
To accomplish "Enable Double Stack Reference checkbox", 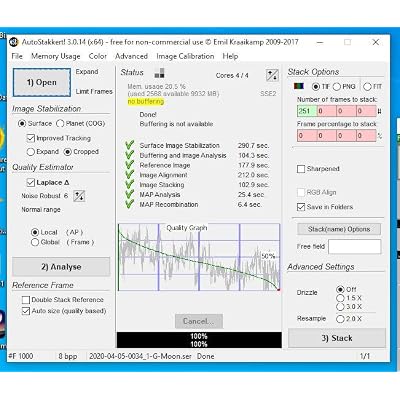I will 26,300.
